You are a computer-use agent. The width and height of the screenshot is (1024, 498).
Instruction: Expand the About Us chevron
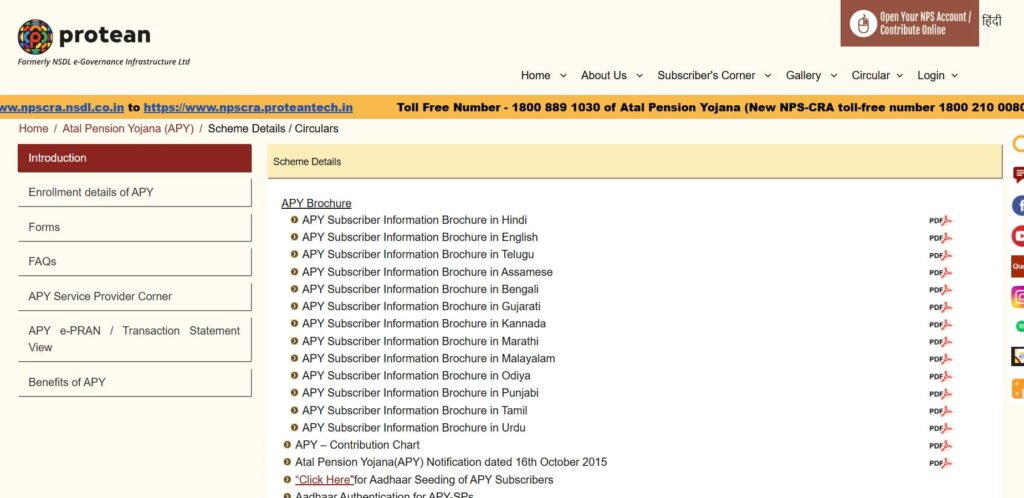coord(639,76)
